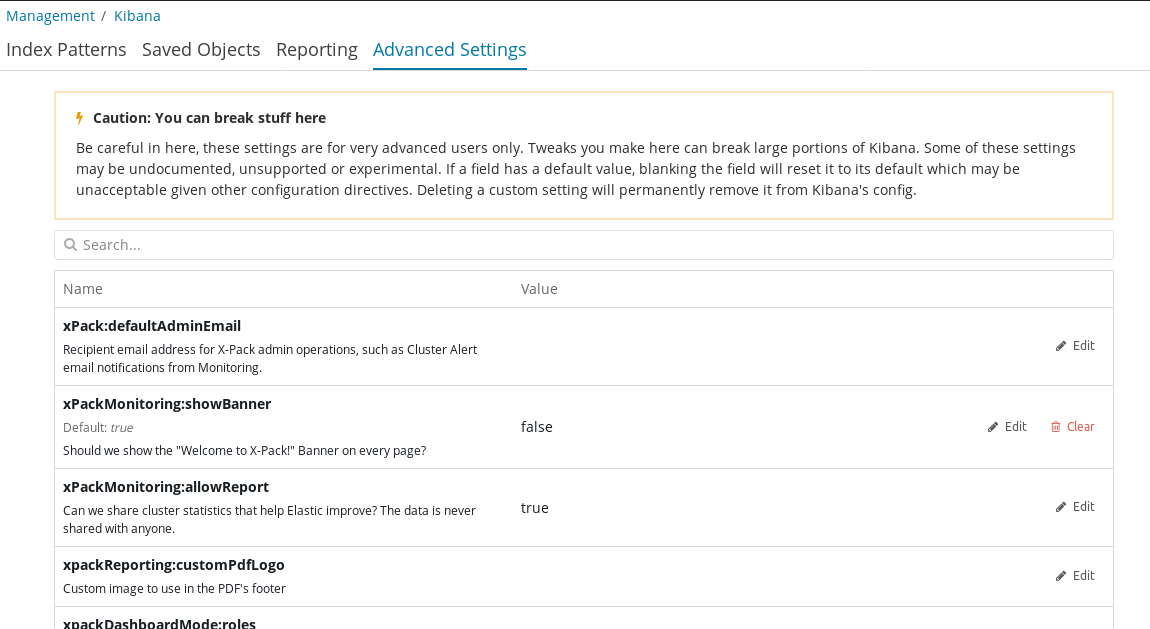
Task: Click the false value of showBanner
Action: 537,427
